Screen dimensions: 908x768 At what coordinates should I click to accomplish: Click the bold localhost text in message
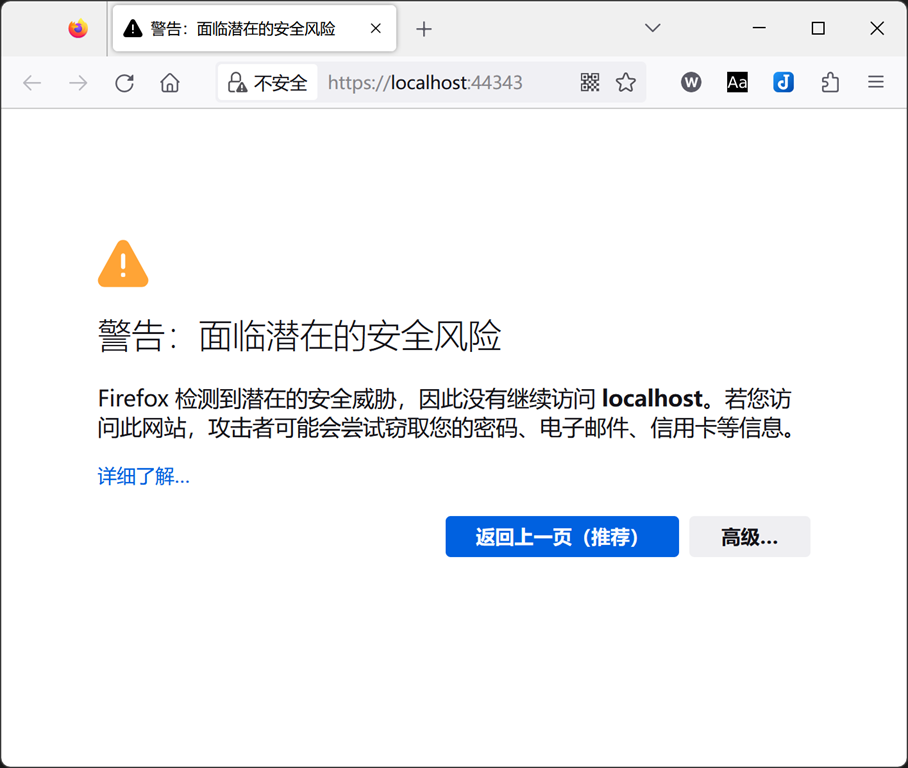tap(652, 398)
